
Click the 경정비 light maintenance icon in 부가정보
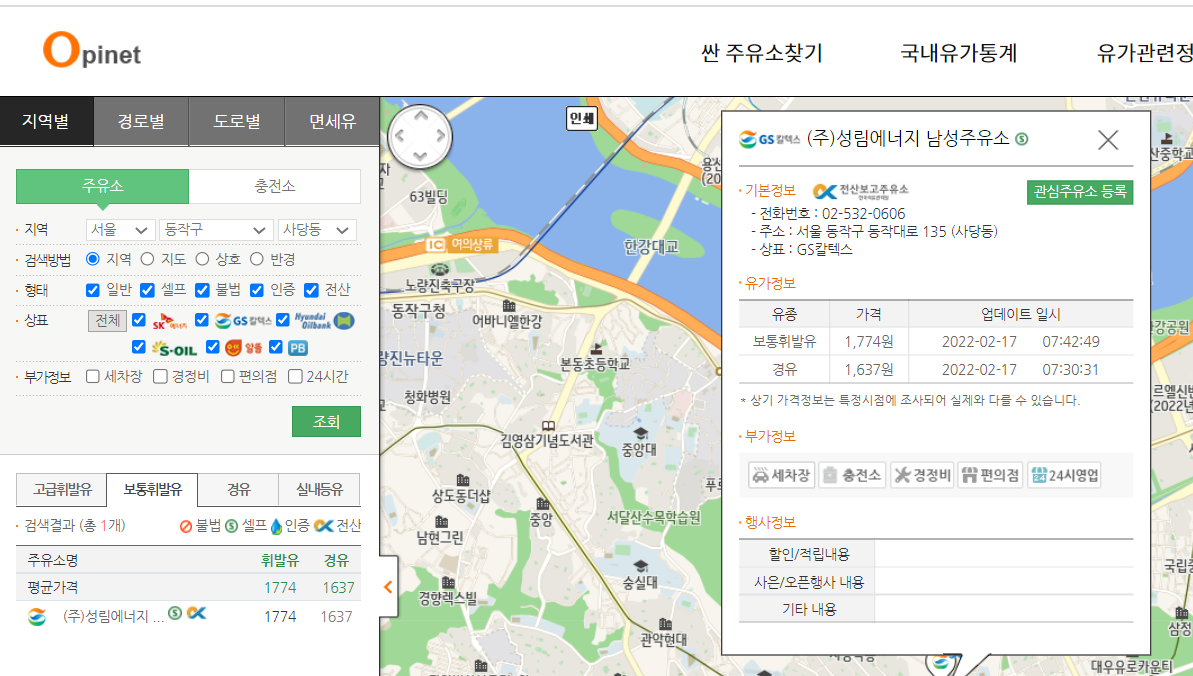(x=922, y=475)
